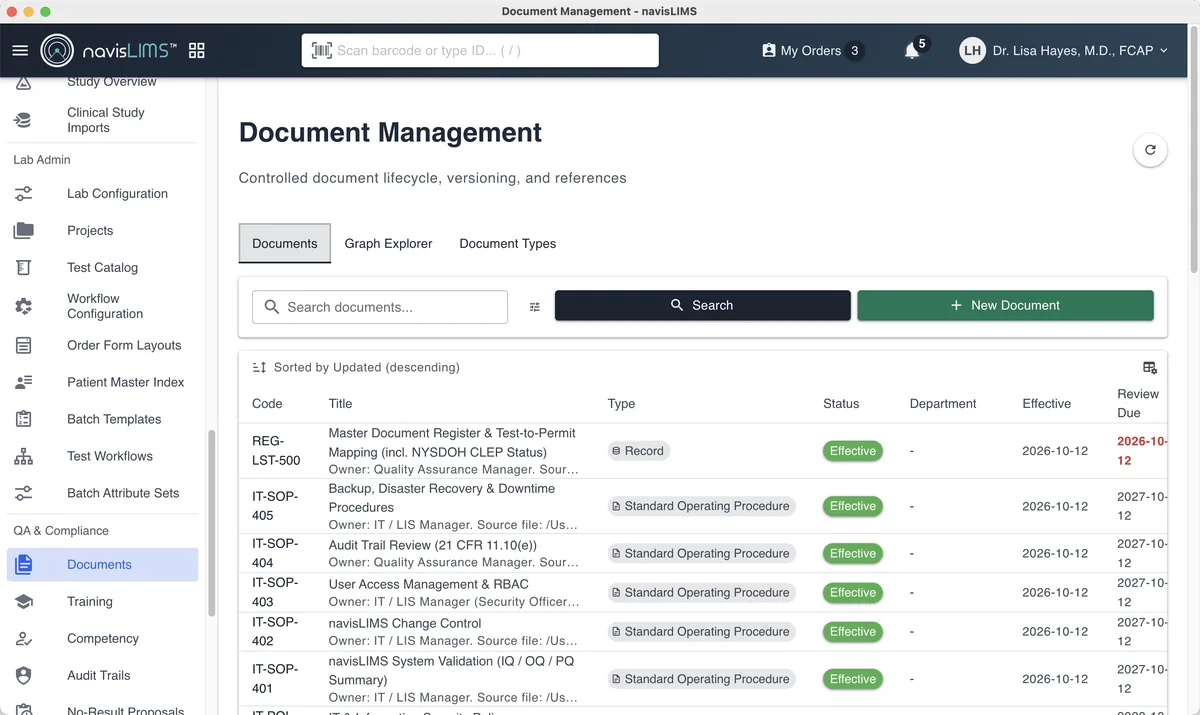Open the hamburger navigation menu

click(20, 50)
